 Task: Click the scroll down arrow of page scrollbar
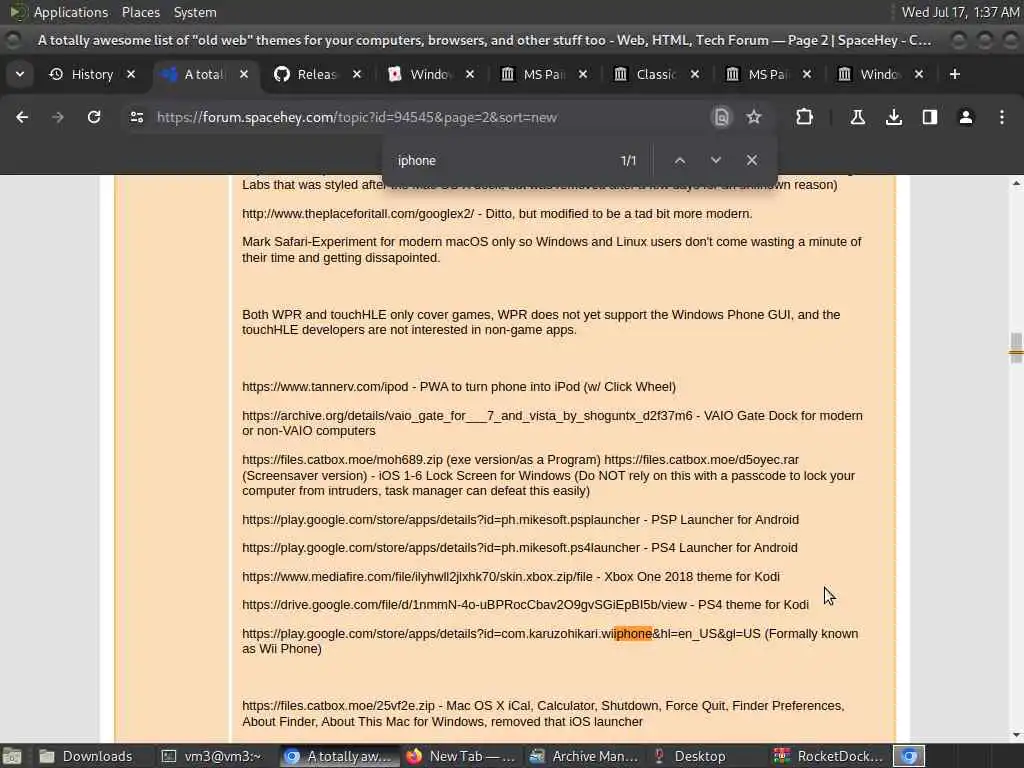[x=1016, y=735]
